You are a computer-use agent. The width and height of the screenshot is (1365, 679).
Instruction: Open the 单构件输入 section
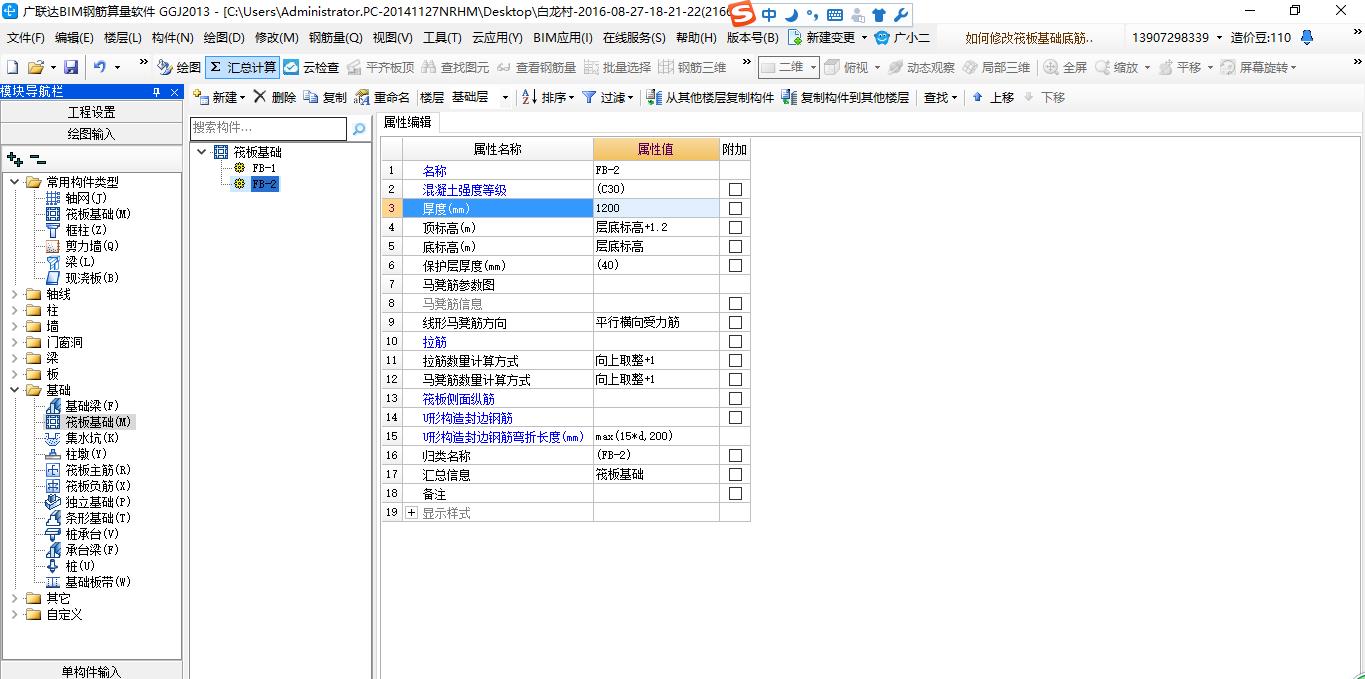(91, 671)
